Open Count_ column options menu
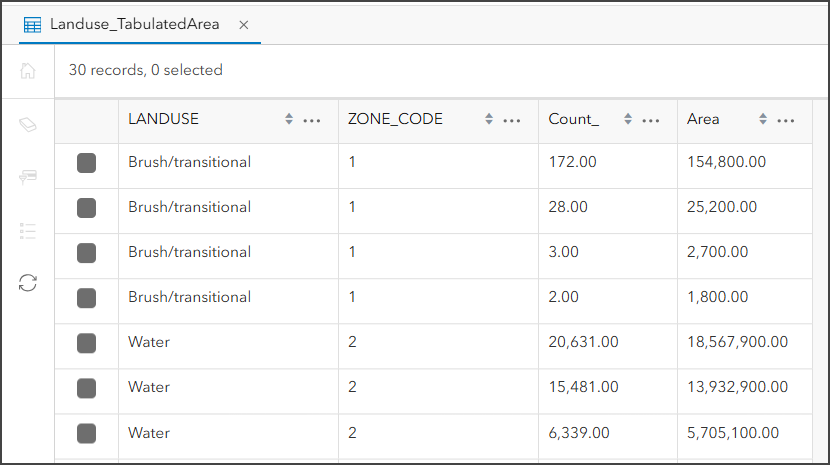 [651, 120]
